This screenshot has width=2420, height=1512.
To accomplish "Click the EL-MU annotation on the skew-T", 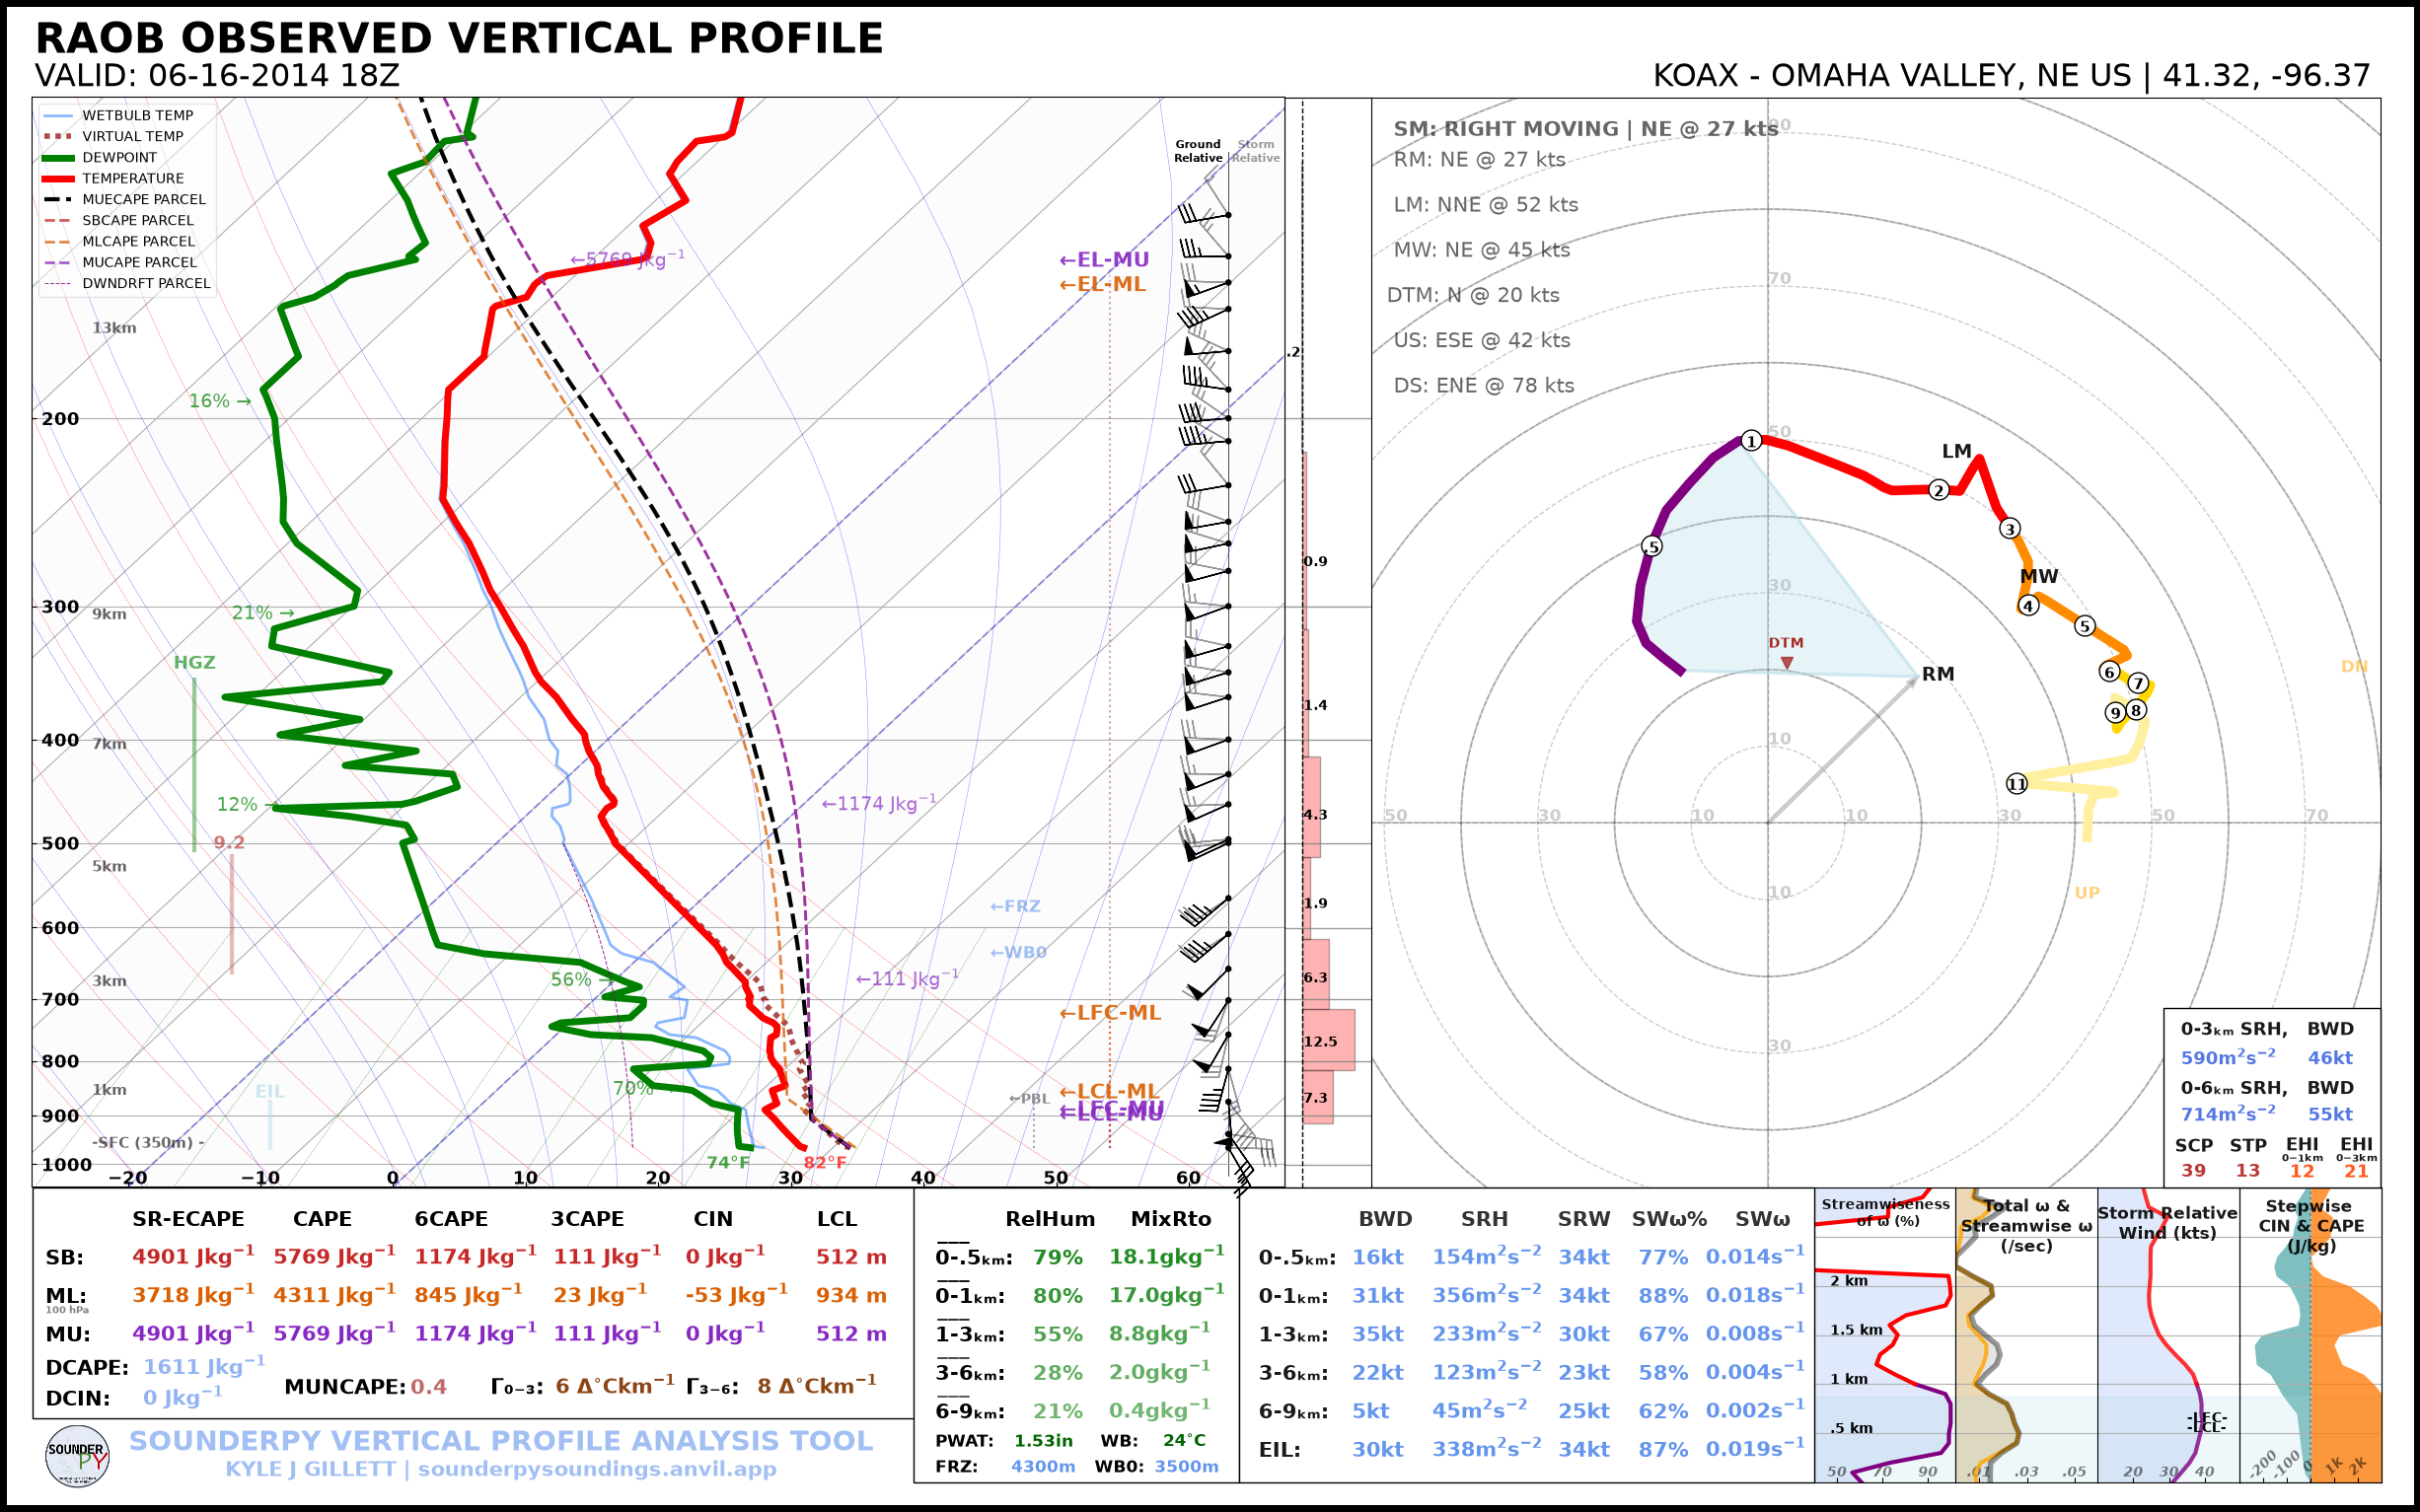I will click(x=1104, y=260).
